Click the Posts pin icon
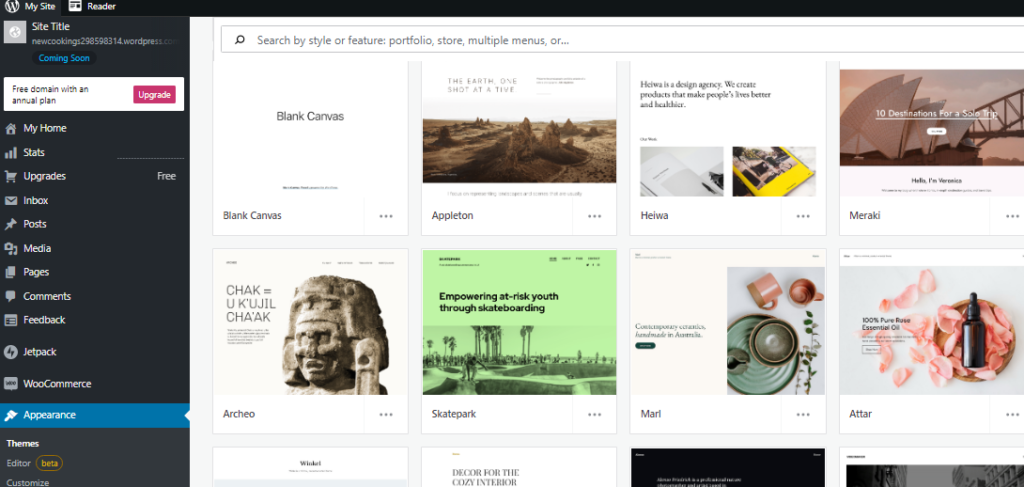 click(10, 225)
